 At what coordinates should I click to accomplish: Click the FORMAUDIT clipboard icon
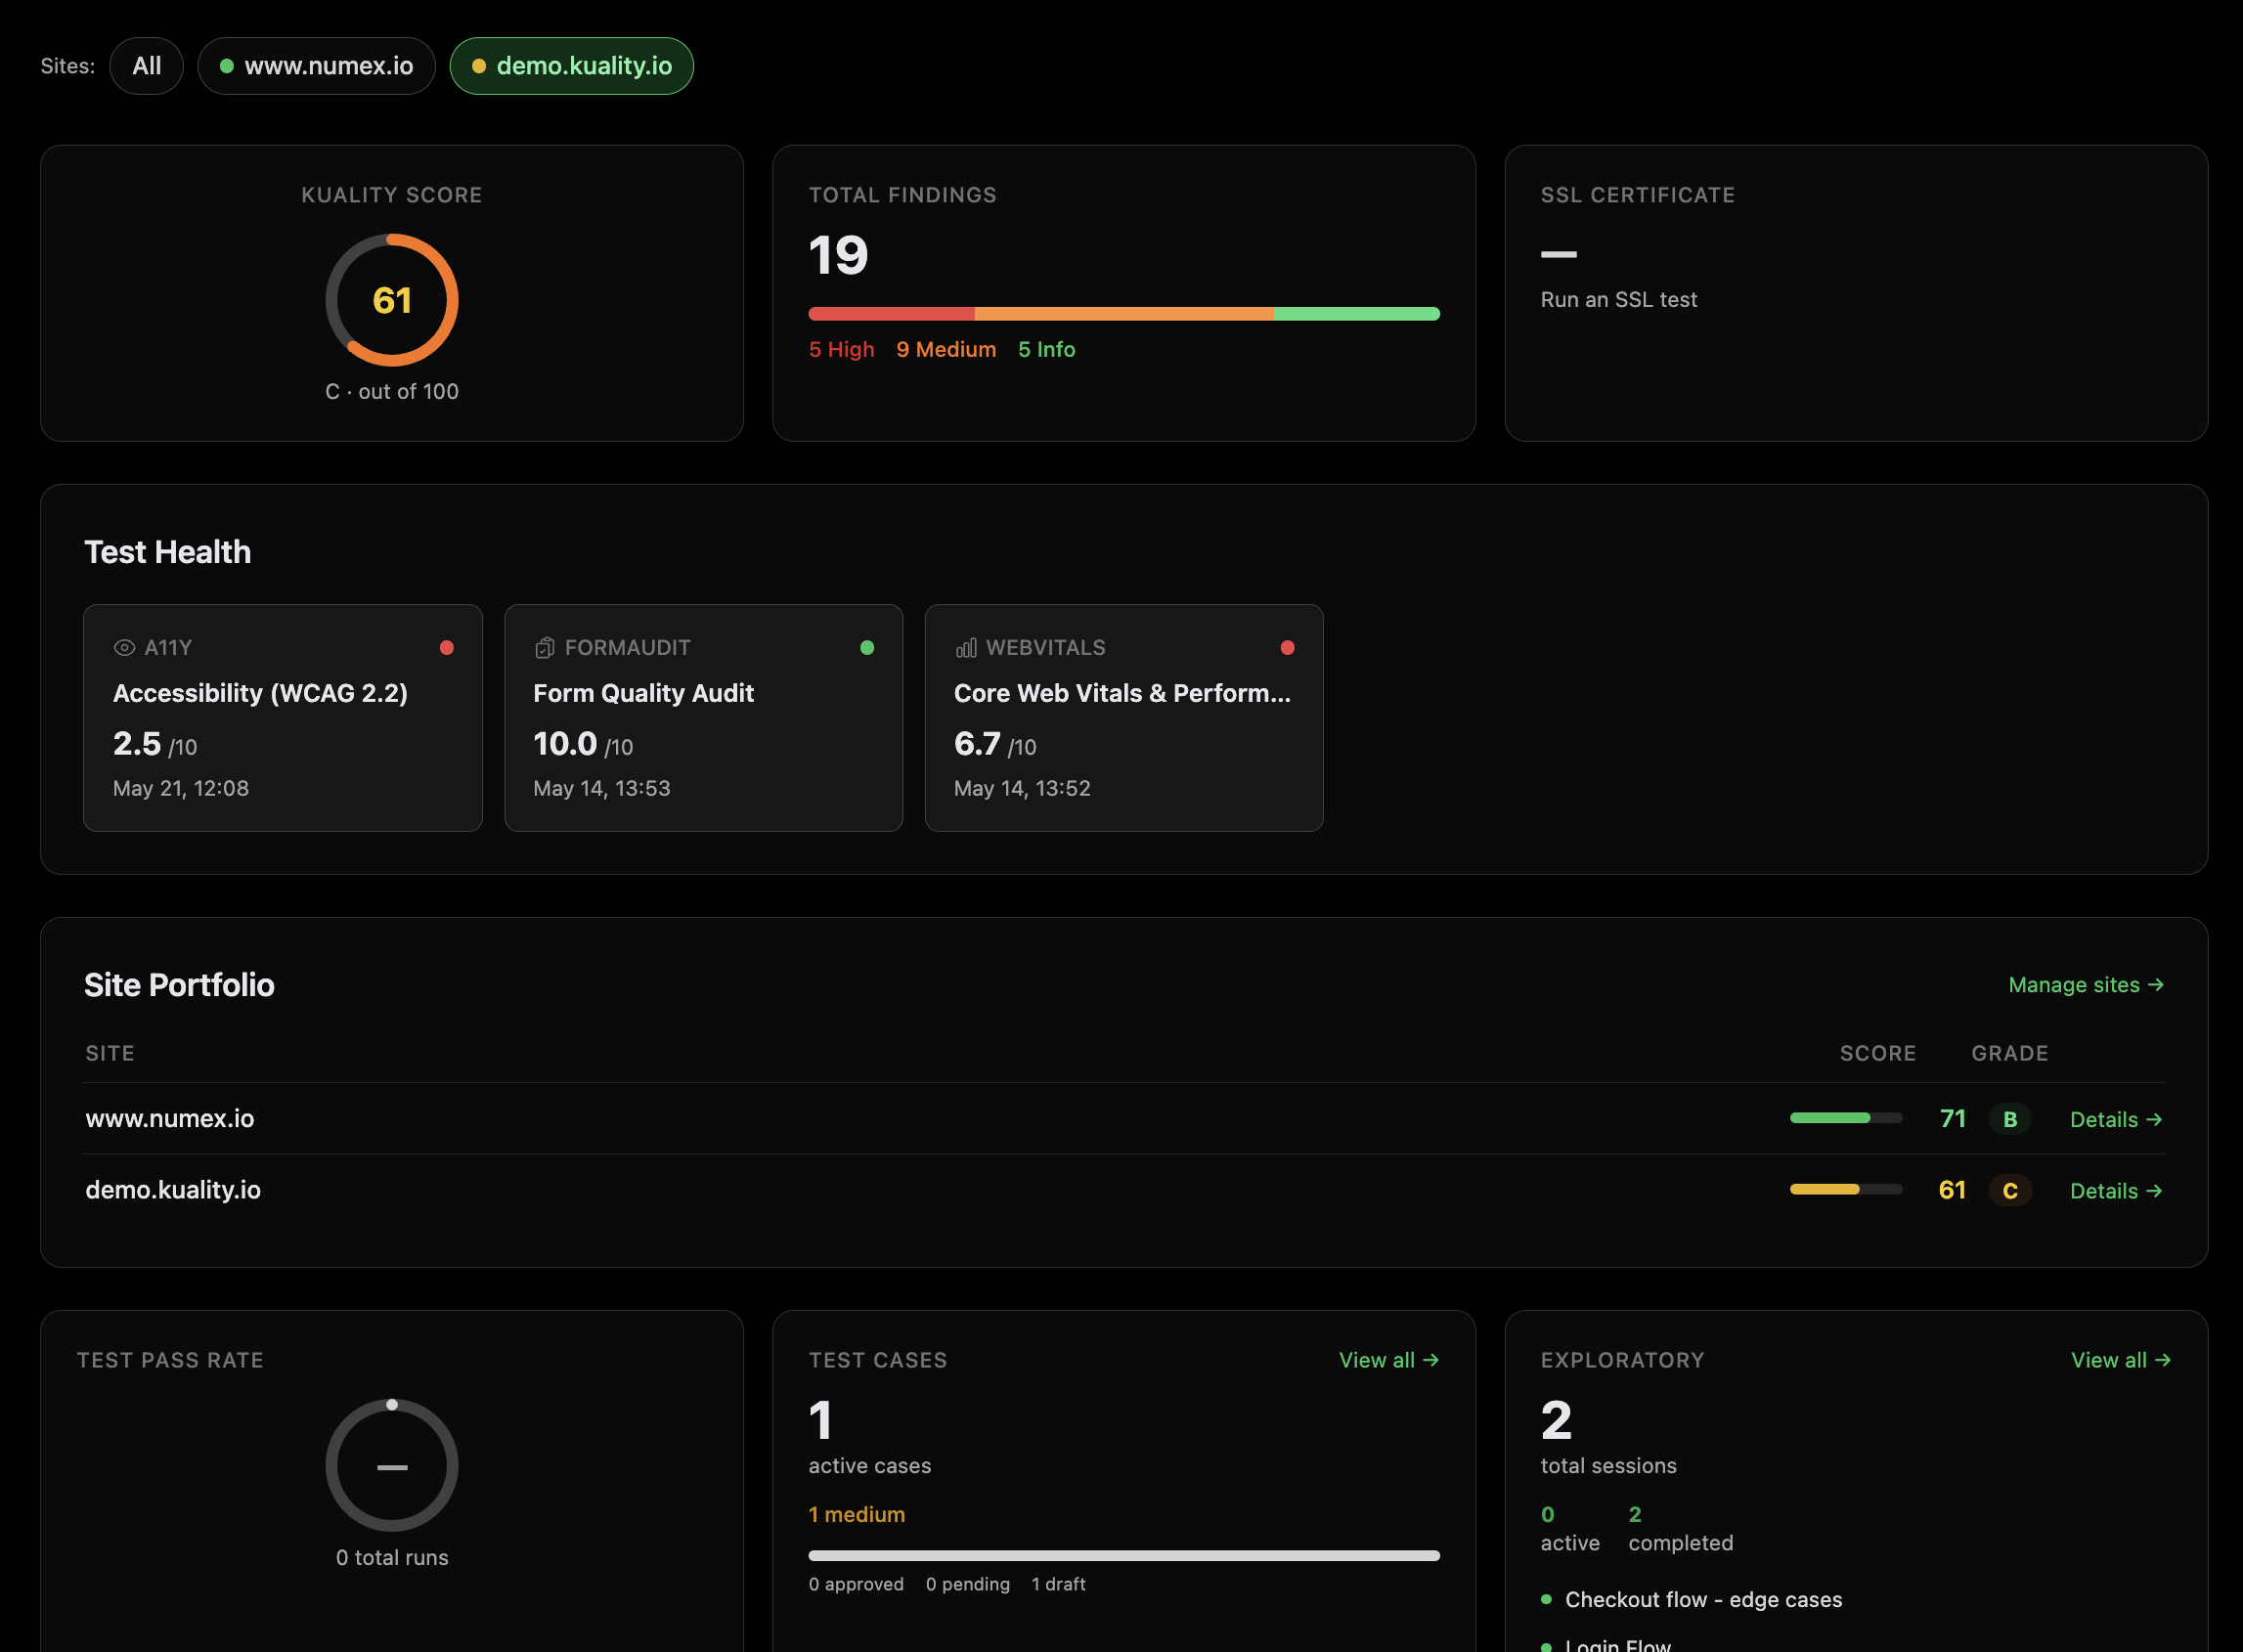pos(544,648)
